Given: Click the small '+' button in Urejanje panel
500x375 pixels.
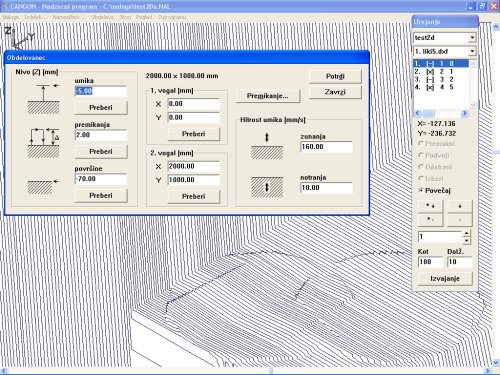Looking at the screenshot, I should pos(460,206).
